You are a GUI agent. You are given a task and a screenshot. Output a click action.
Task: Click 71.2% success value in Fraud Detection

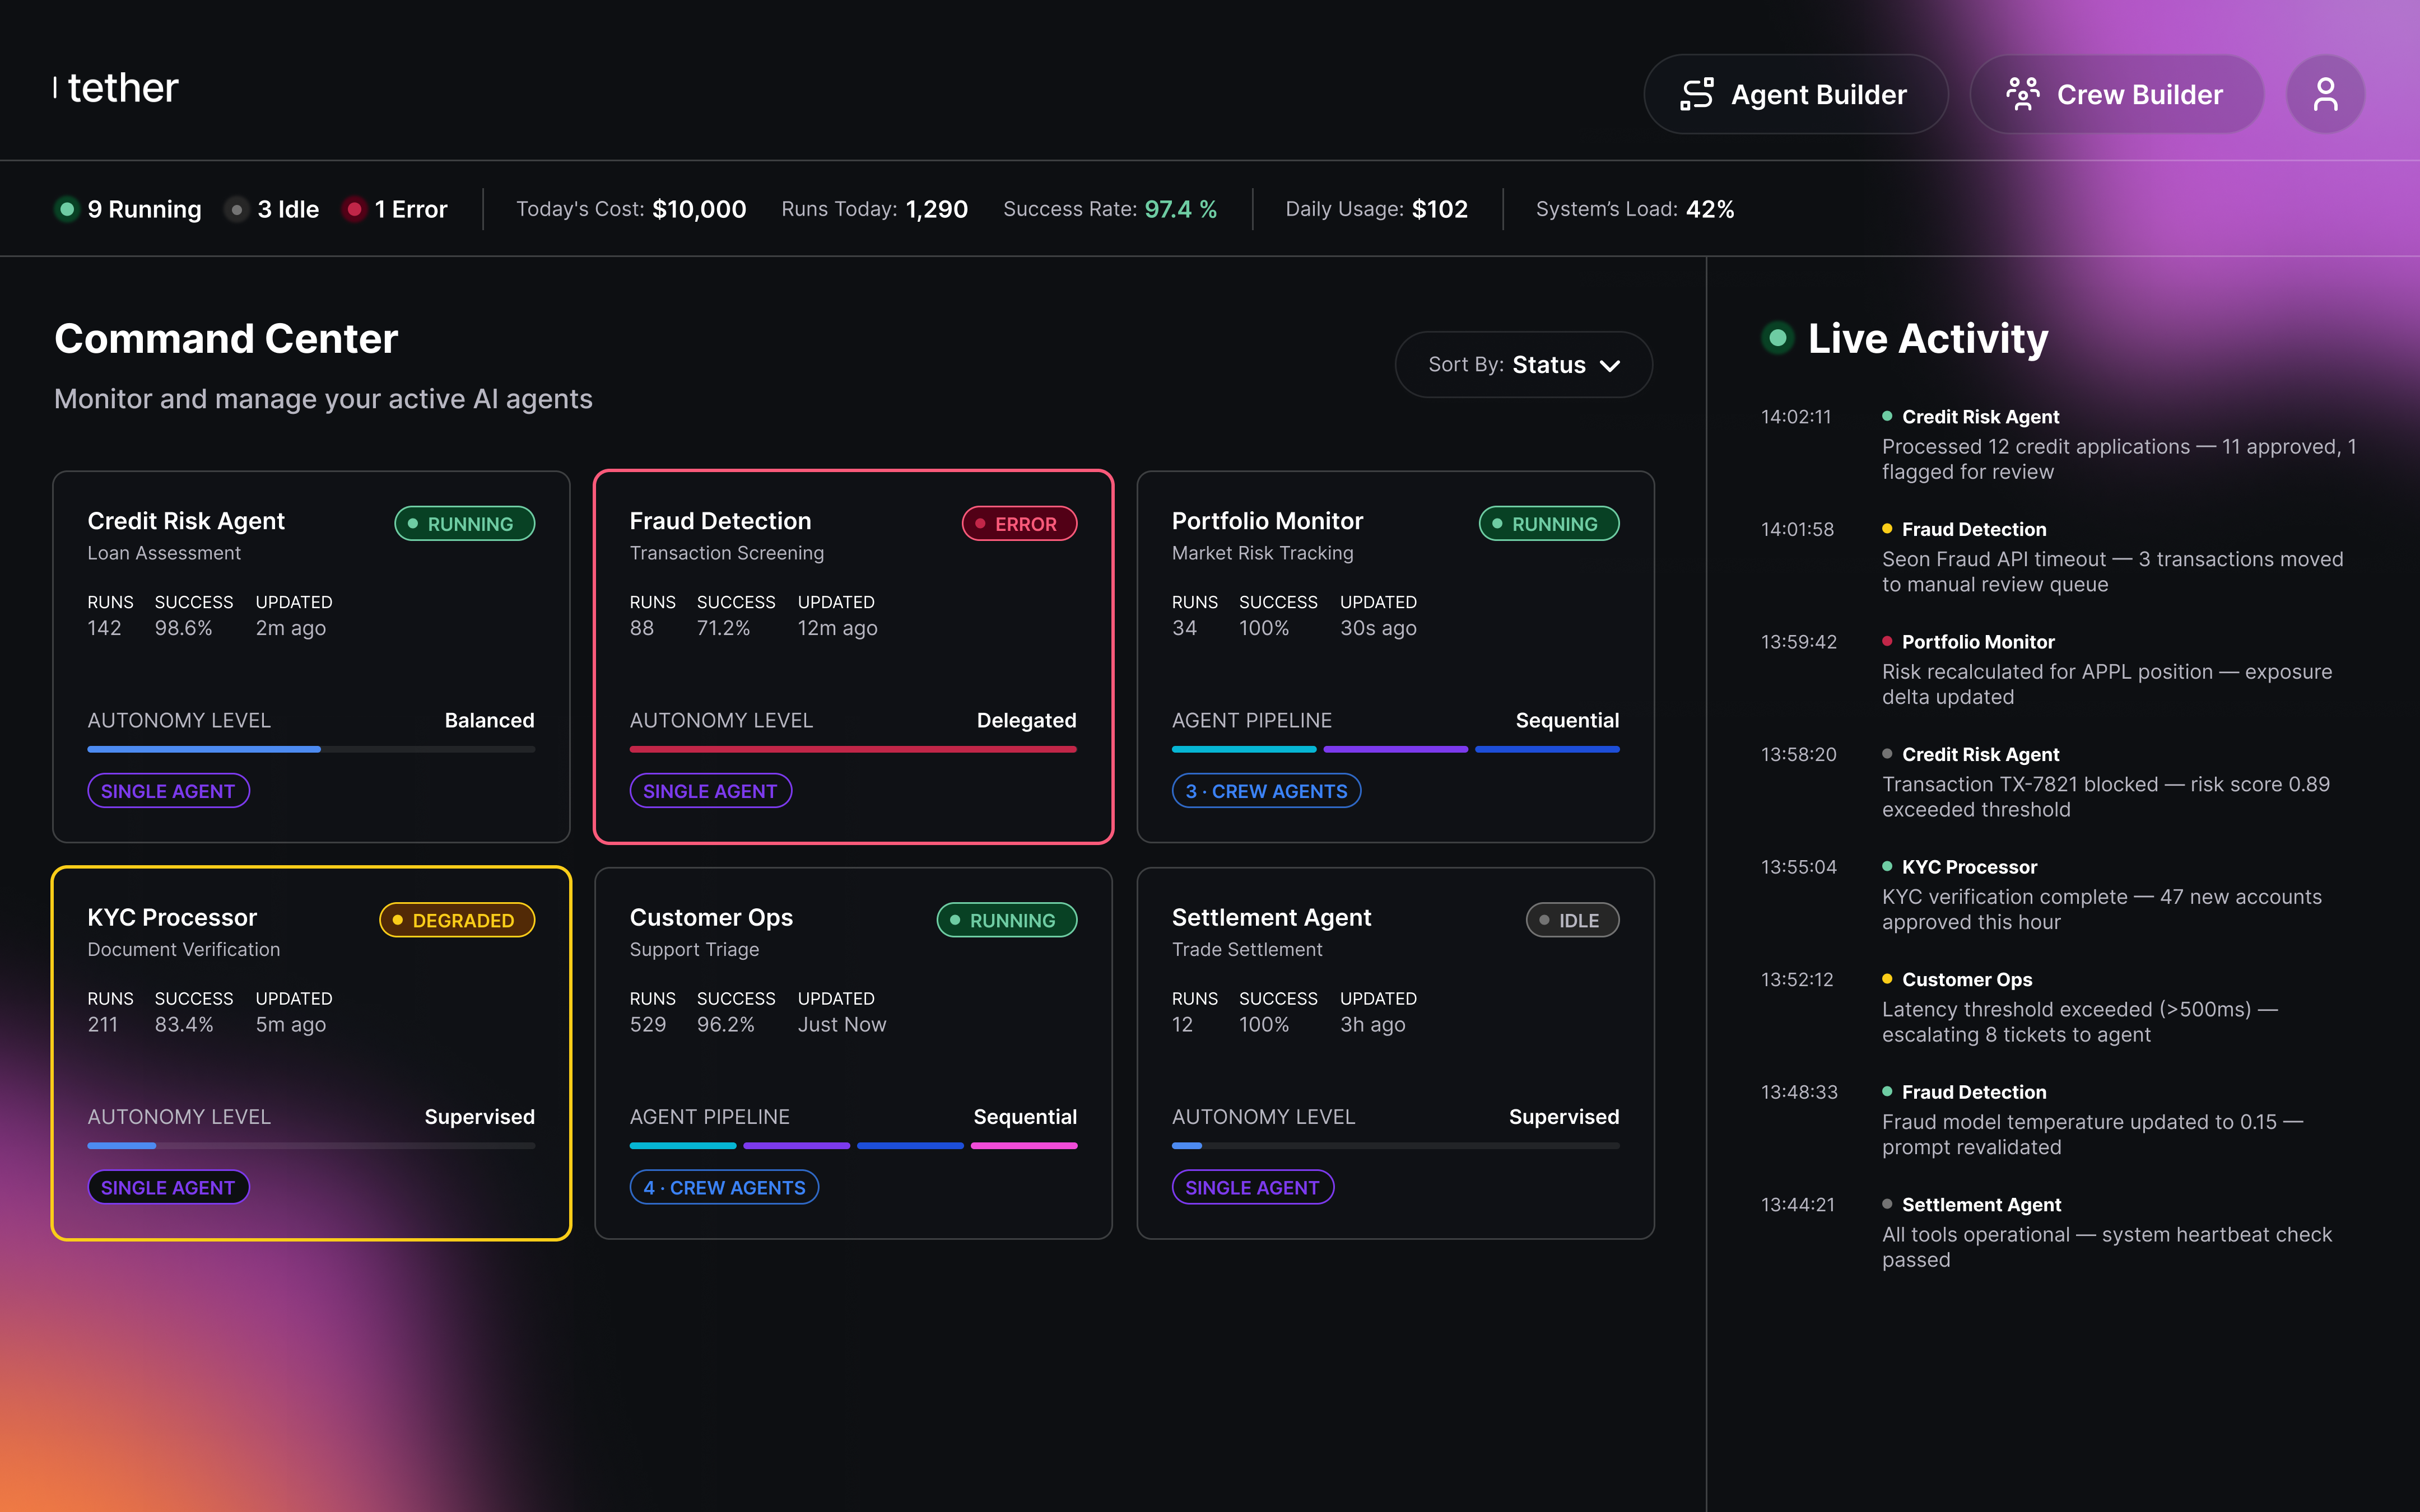point(723,628)
